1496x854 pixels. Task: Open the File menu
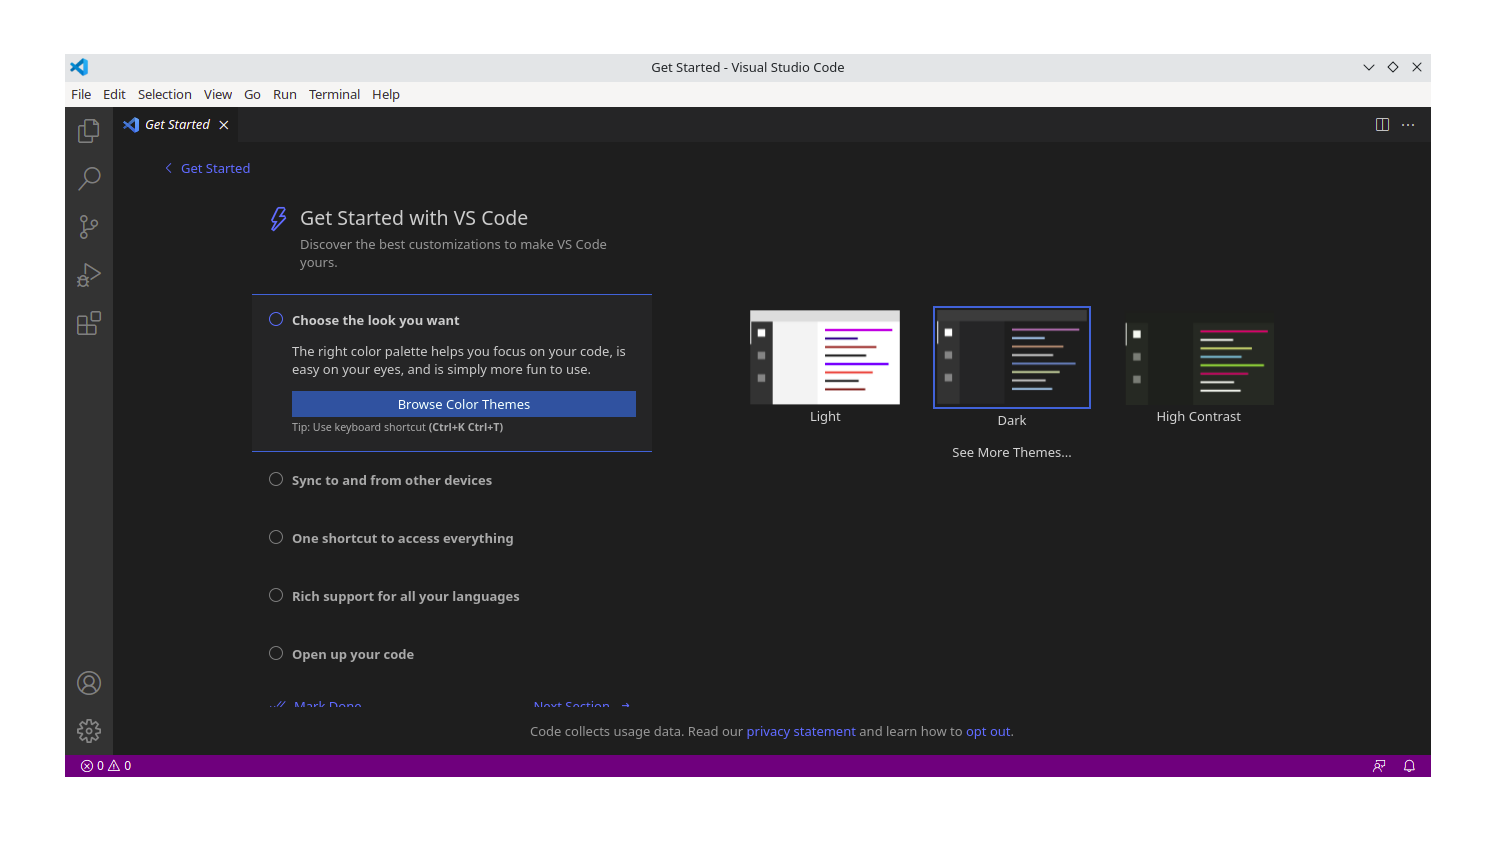81,95
